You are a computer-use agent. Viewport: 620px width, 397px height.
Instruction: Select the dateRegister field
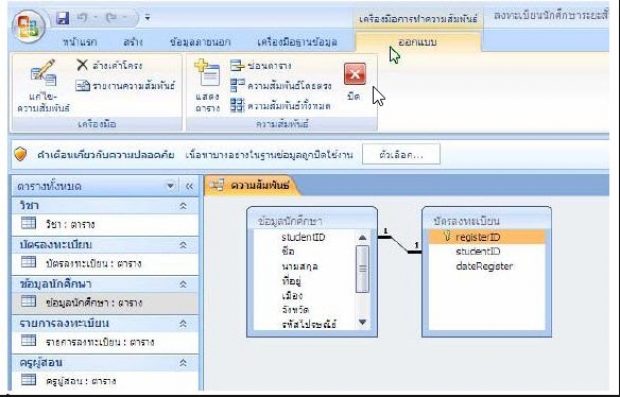click(484, 266)
